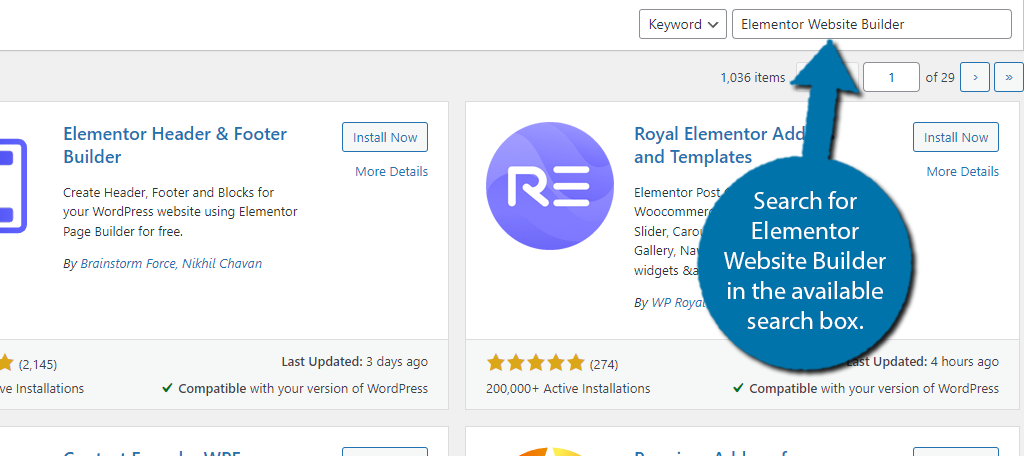Install Royal Elementor Addons plugin
Viewport: 1024px width, 456px height.
pyautogui.click(x=955, y=137)
